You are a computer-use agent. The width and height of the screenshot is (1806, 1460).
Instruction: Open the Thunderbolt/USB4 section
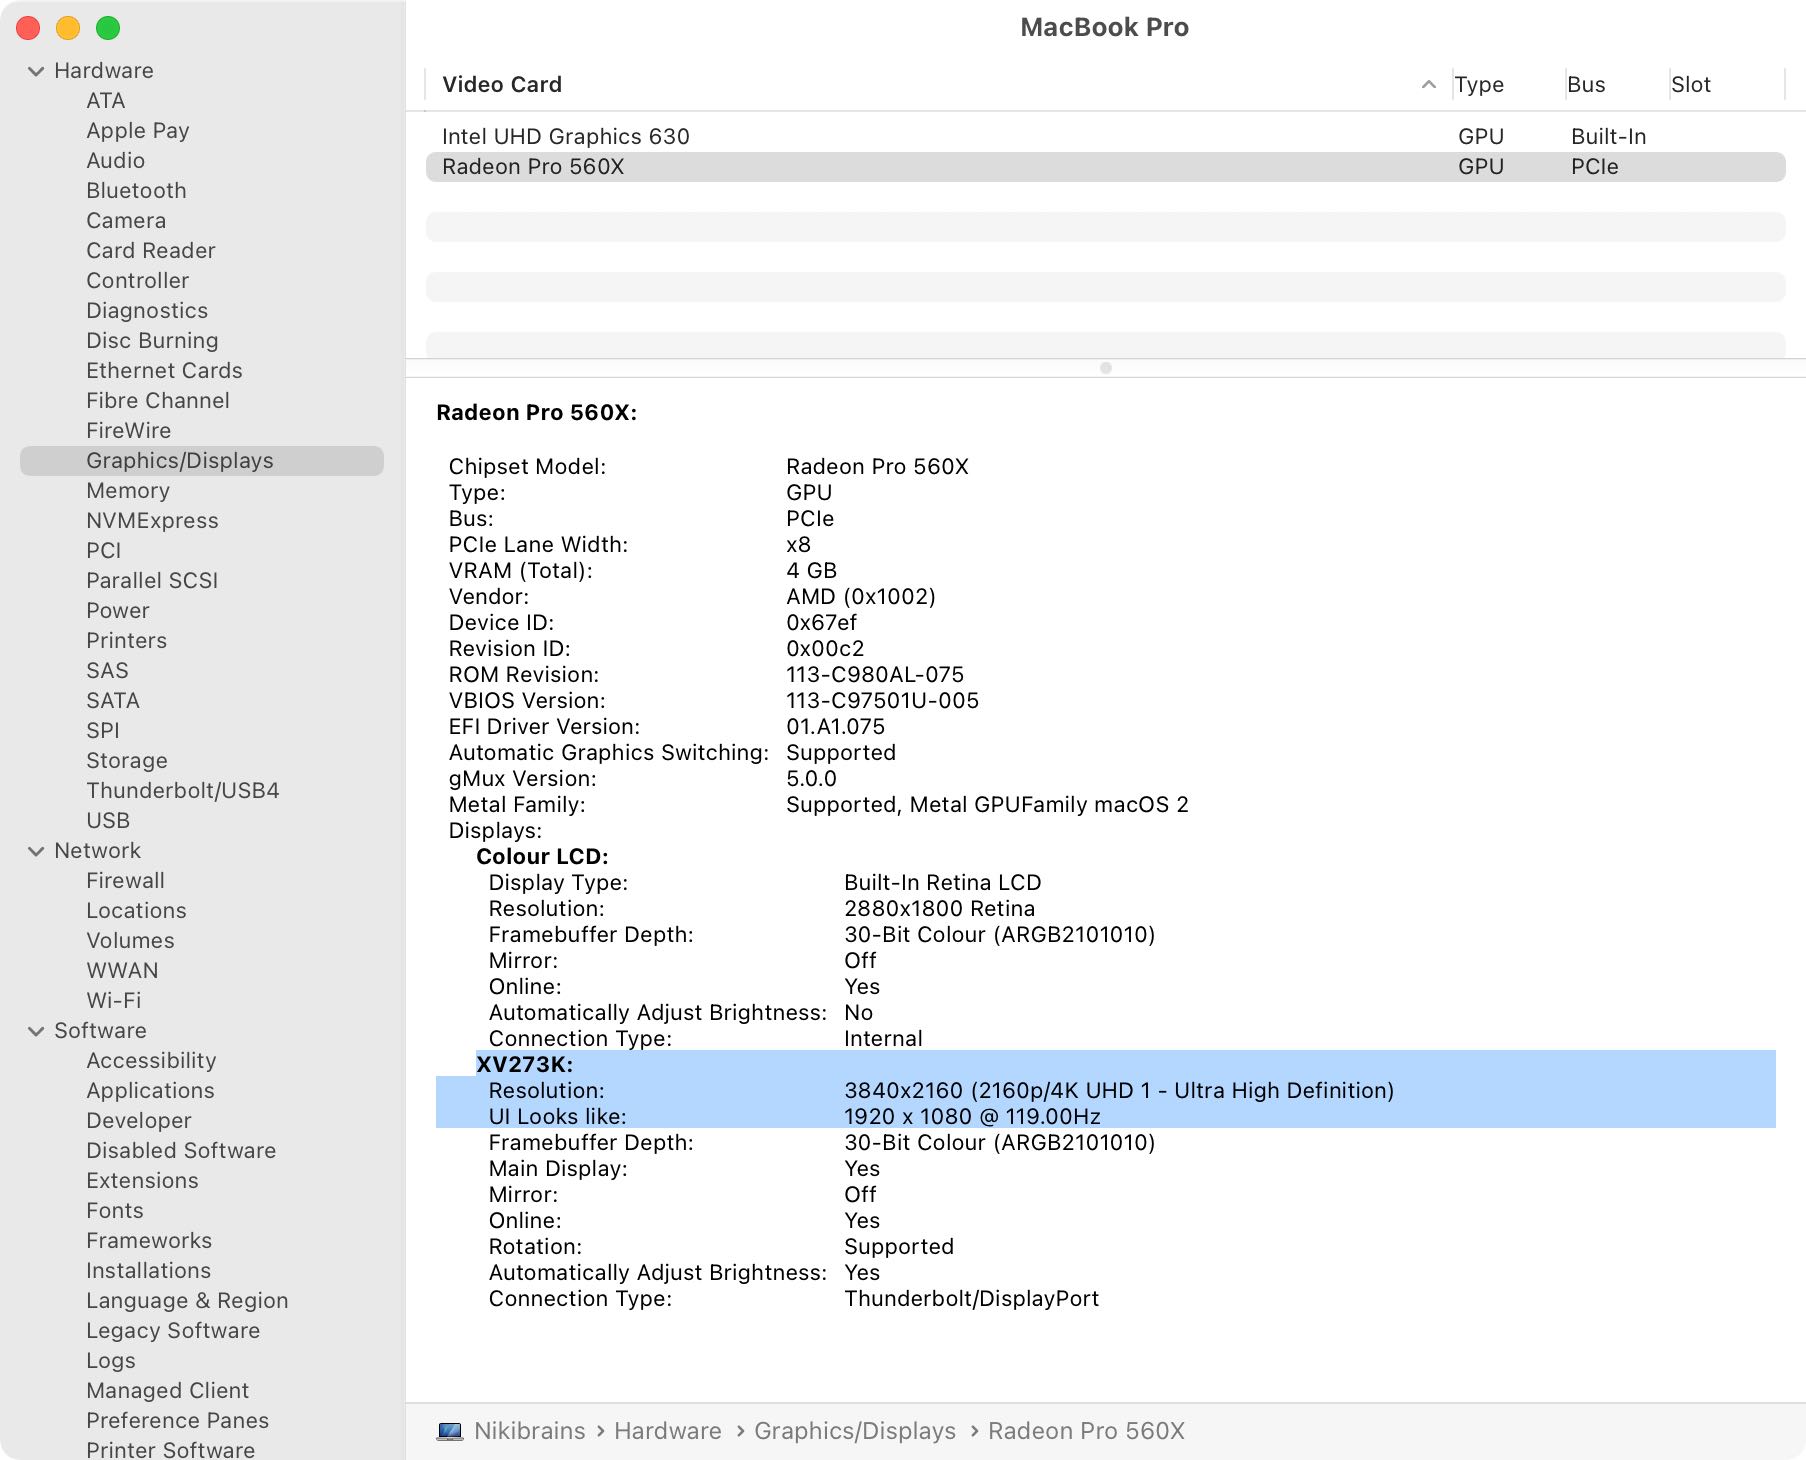(183, 790)
